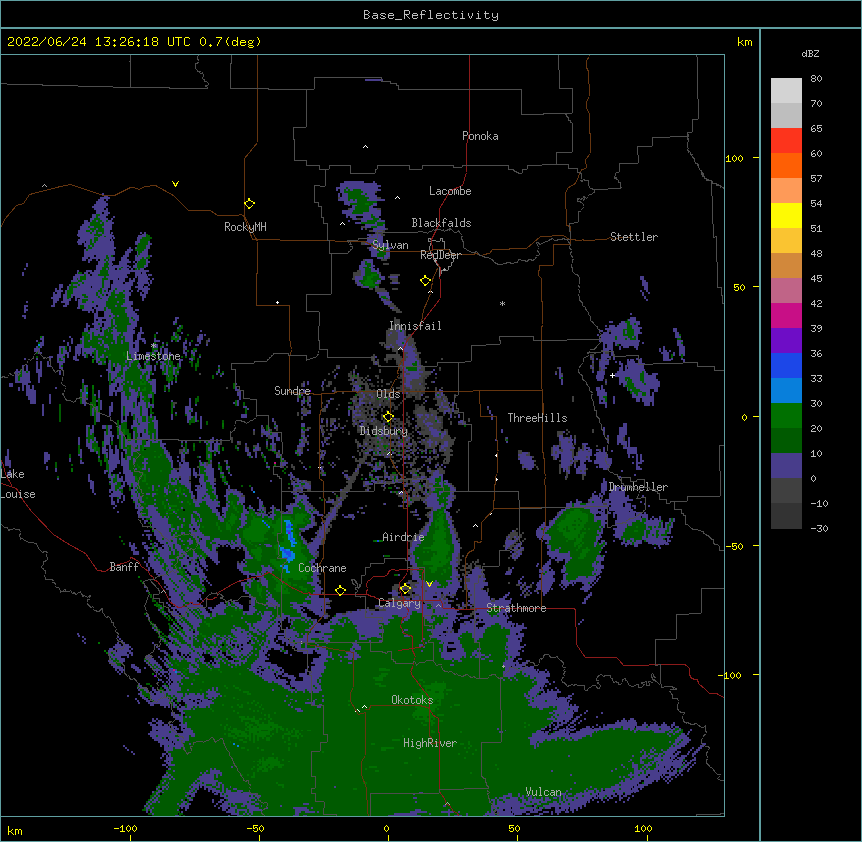
Task: Click the yellow diamond marker below RedDeer
Action: point(425,281)
